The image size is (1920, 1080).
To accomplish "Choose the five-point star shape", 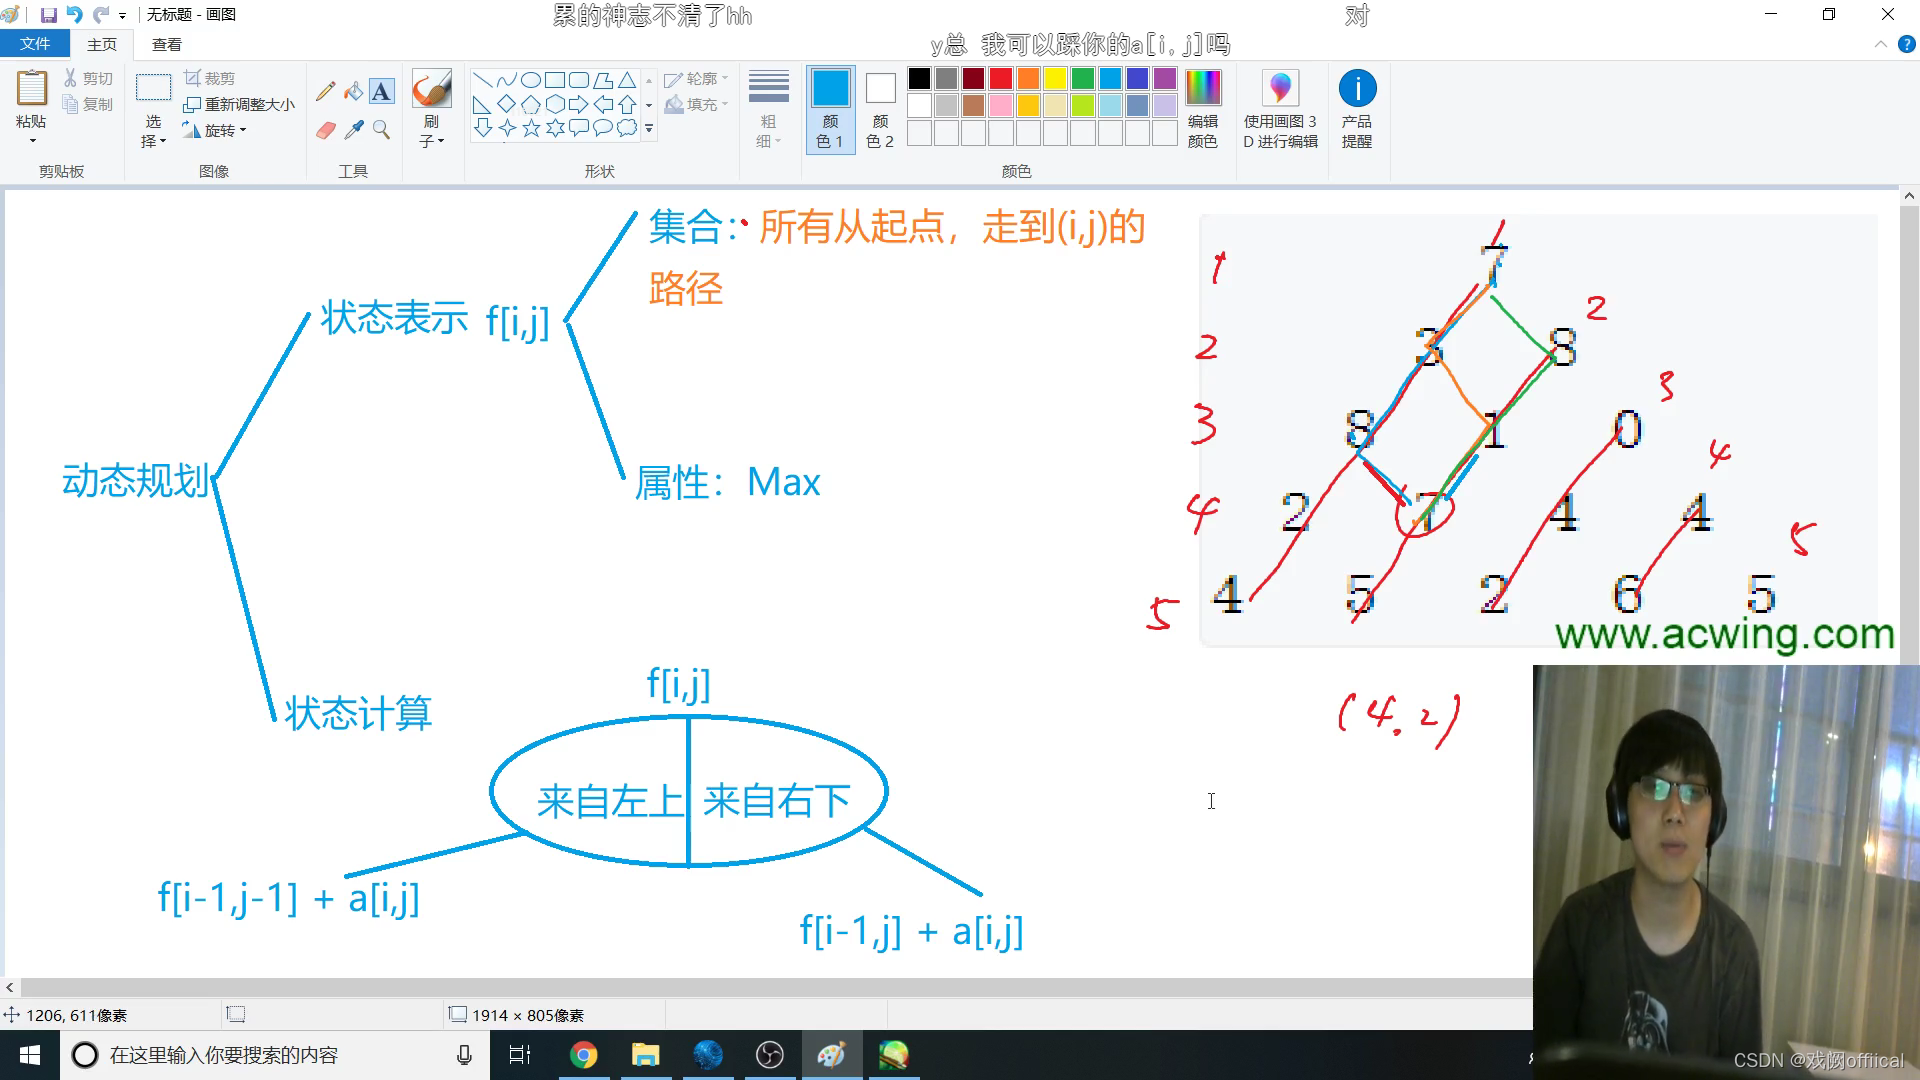I will coord(531,128).
